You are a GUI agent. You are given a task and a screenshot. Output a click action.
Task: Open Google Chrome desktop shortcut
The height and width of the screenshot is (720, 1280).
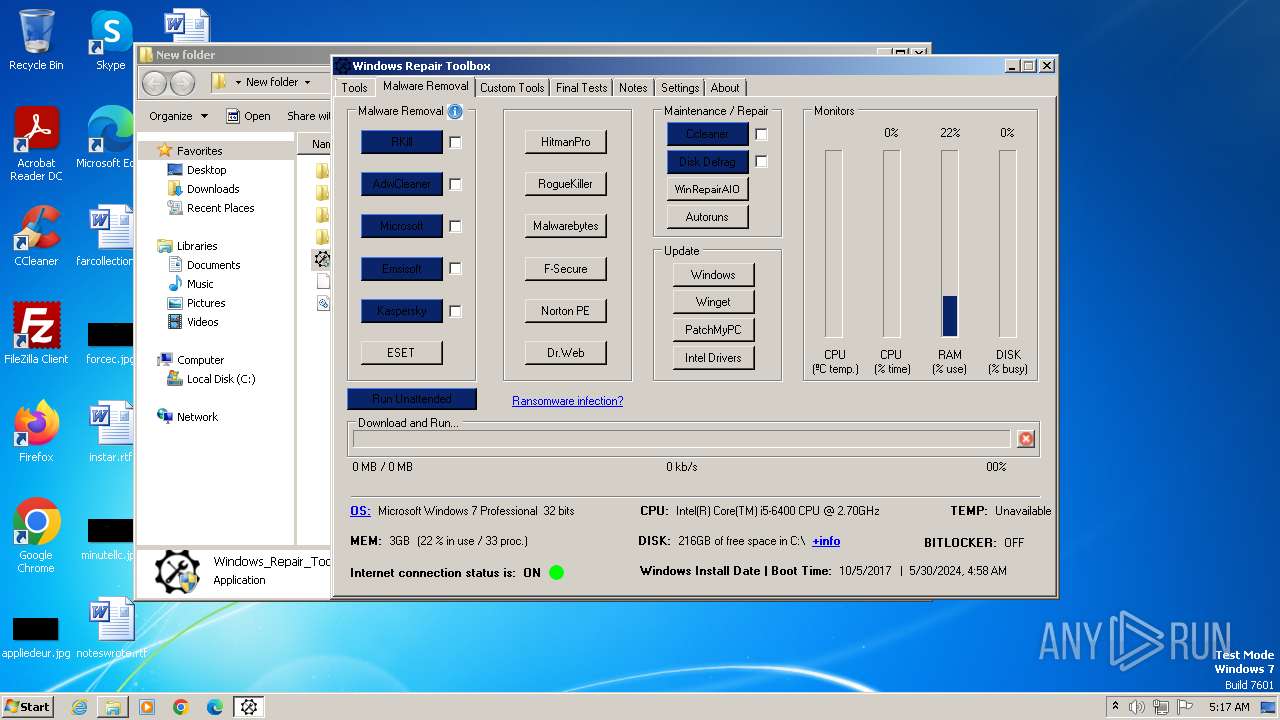click(36, 536)
